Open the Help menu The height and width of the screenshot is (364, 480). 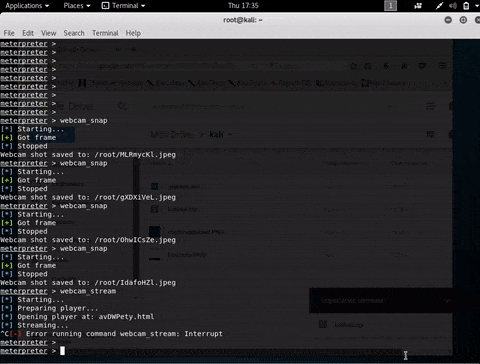point(133,33)
